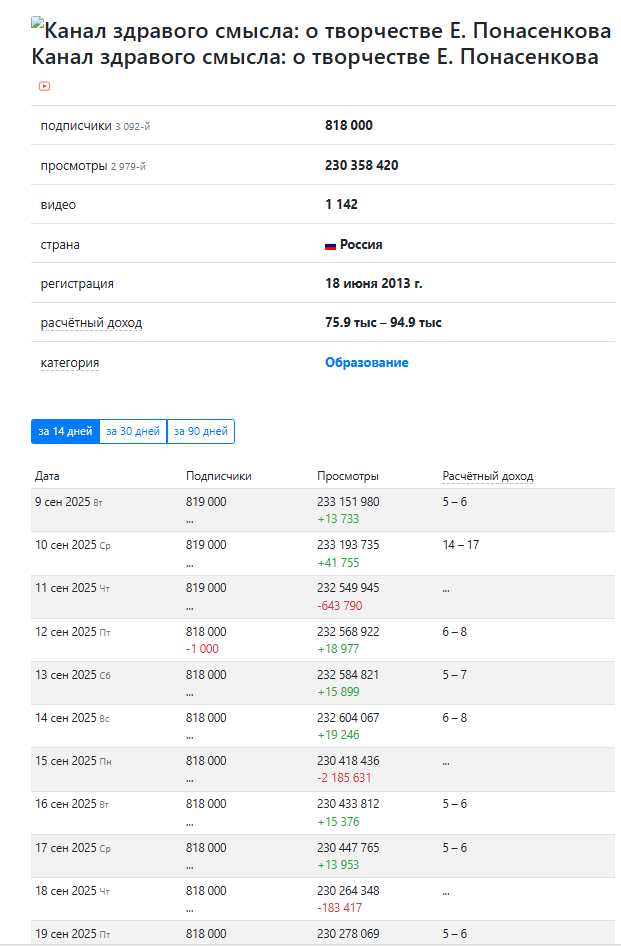Viewport: 621px width, 946px height.
Task: Click the '-1 000' subscribers change value
Action: [202, 649]
